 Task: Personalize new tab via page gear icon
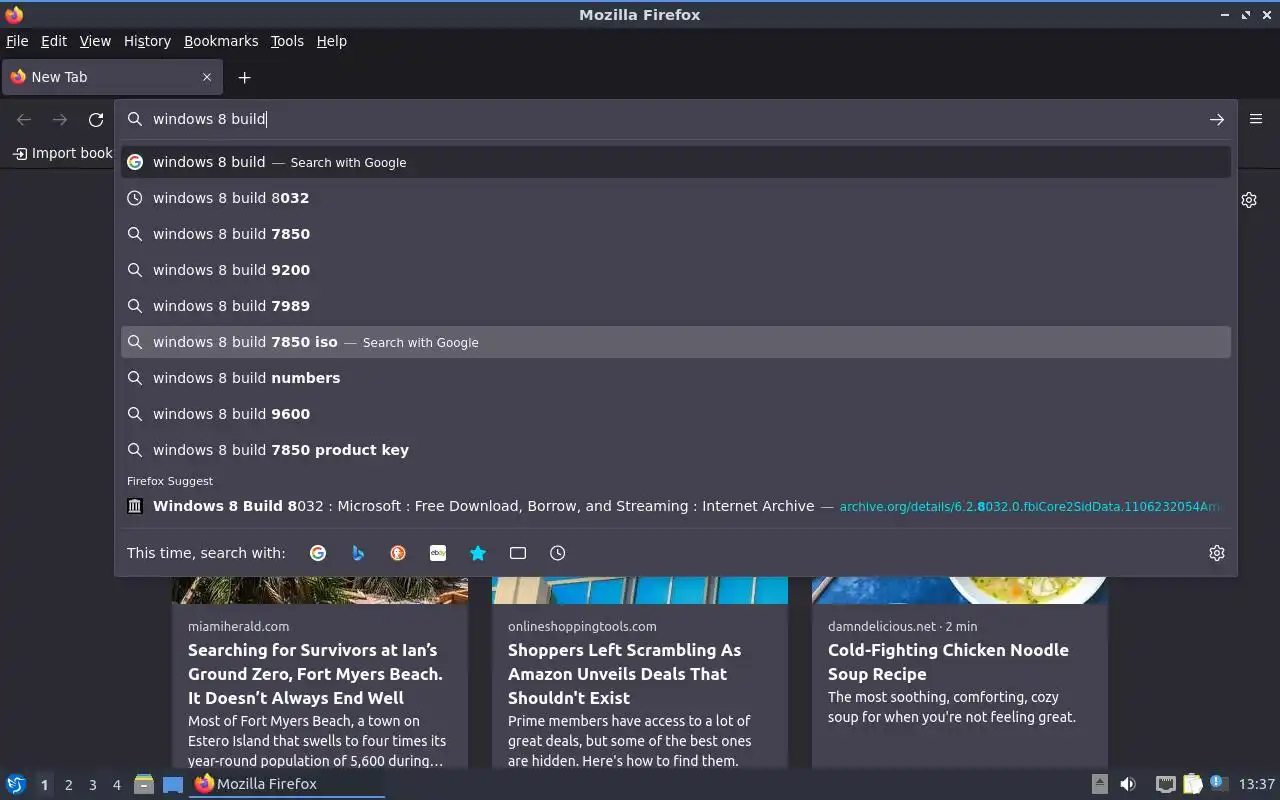[x=1249, y=200]
